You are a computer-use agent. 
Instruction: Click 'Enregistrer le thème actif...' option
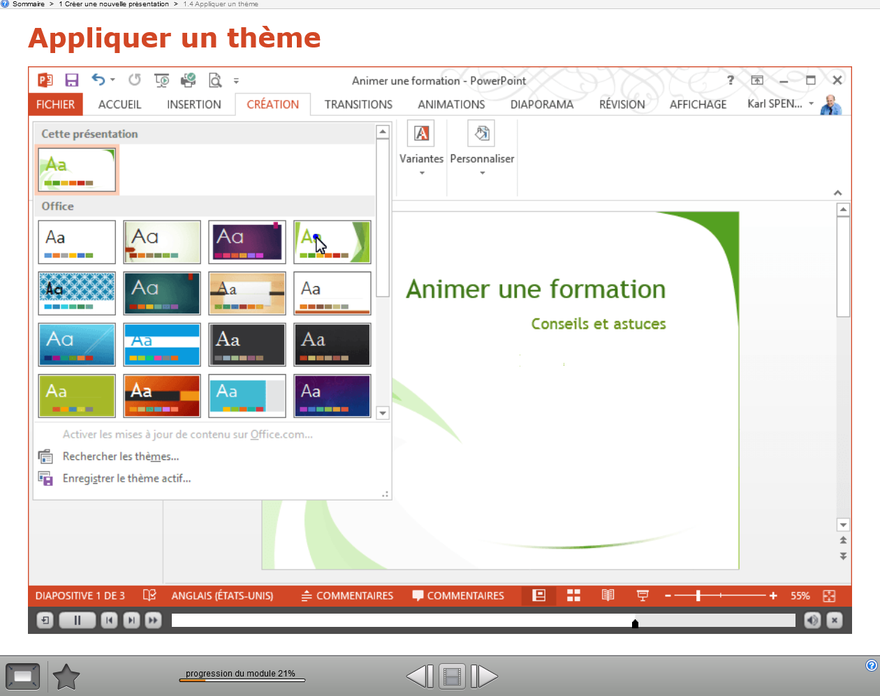pyautogui.click(x=126, y=478)
